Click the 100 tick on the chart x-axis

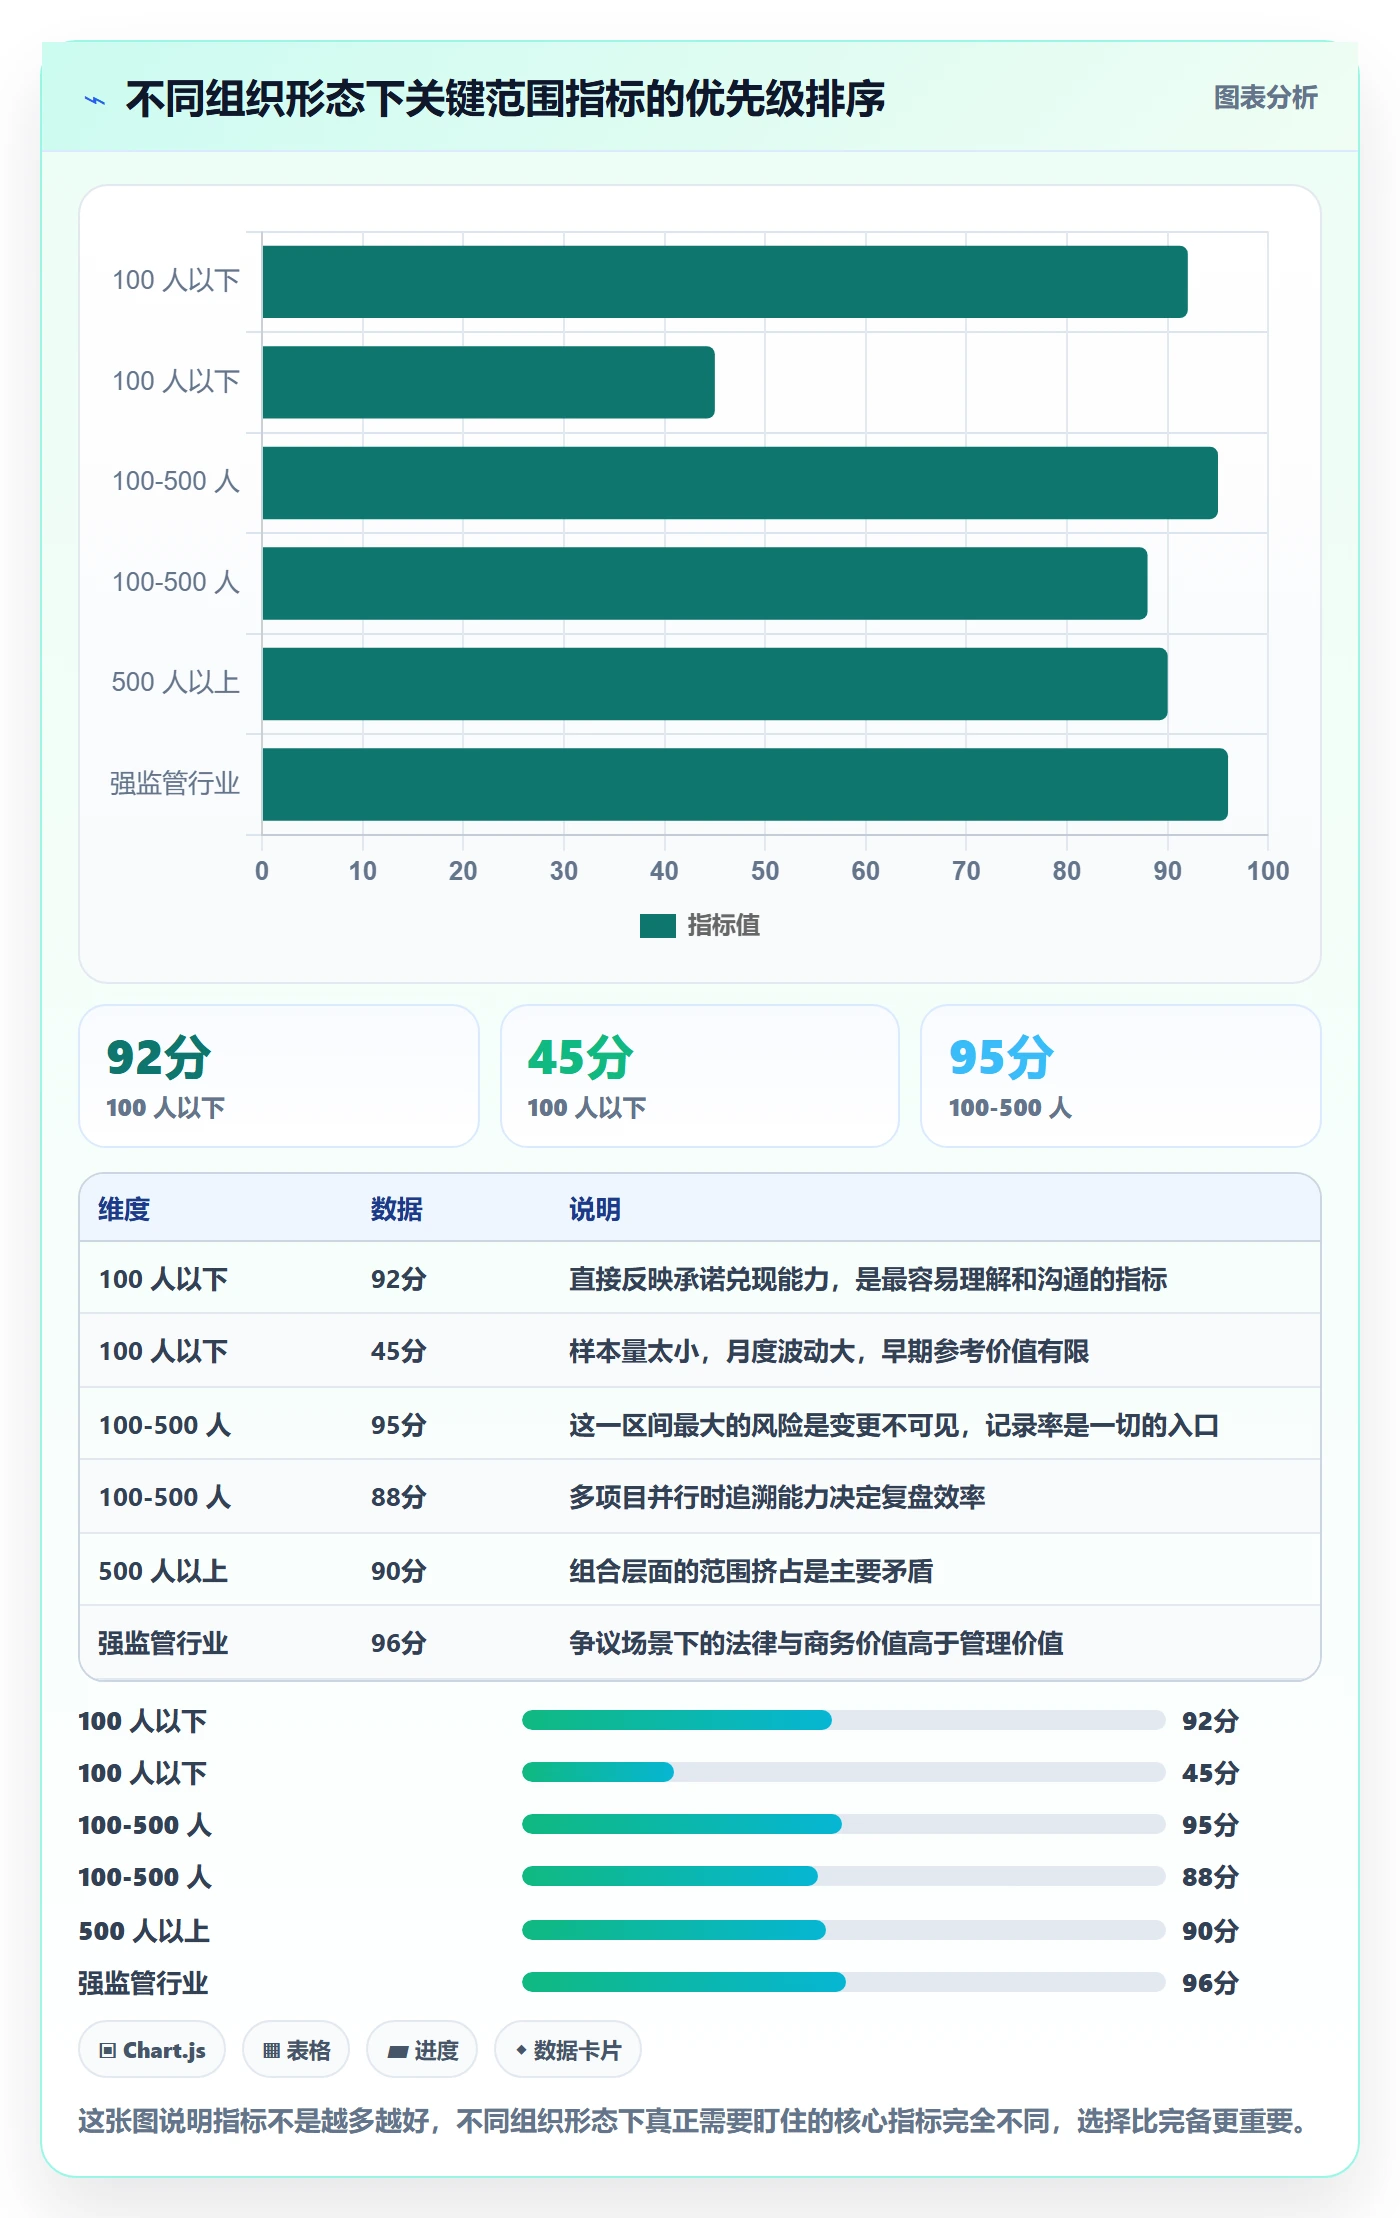coord(1268,871)
